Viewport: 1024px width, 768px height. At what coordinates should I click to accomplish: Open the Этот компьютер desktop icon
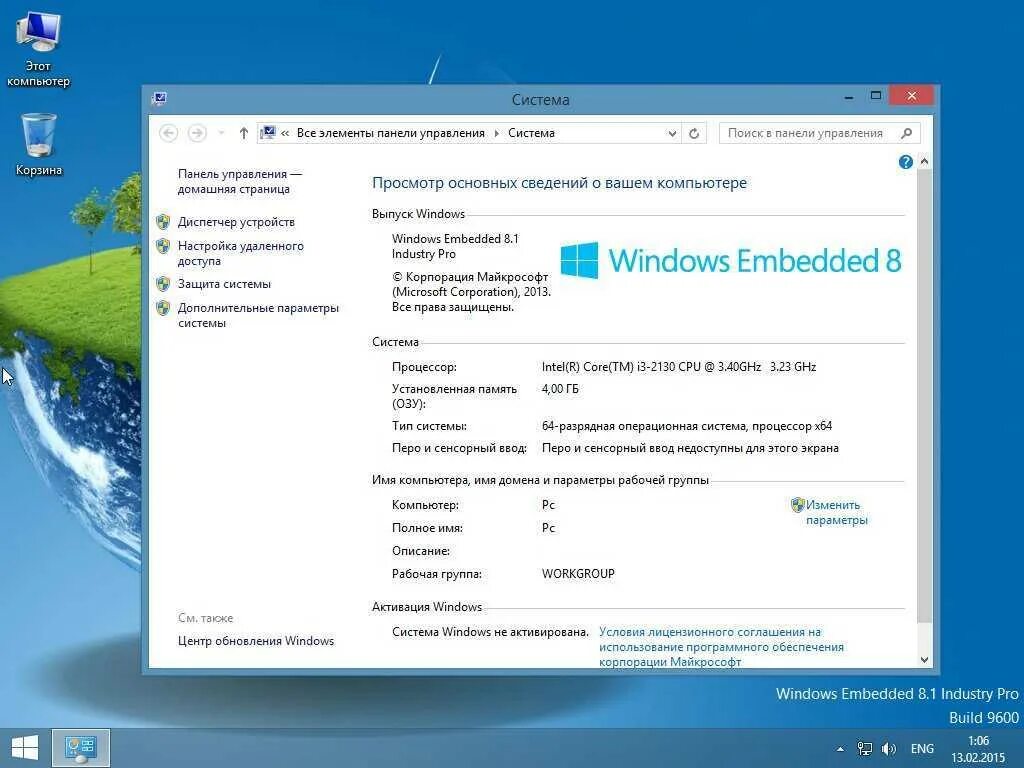[x=38, y=50]
